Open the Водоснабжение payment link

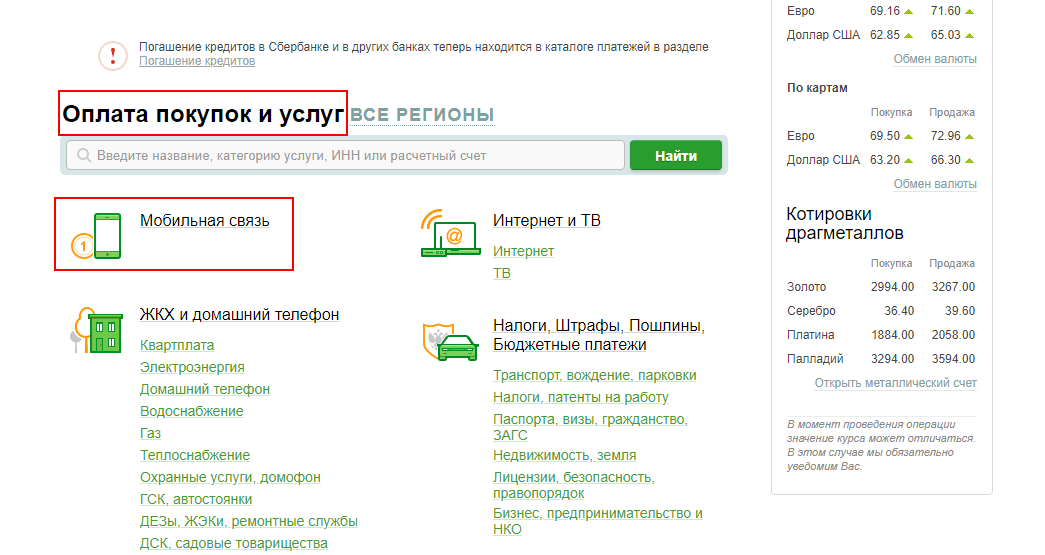(x=191, y=411)
